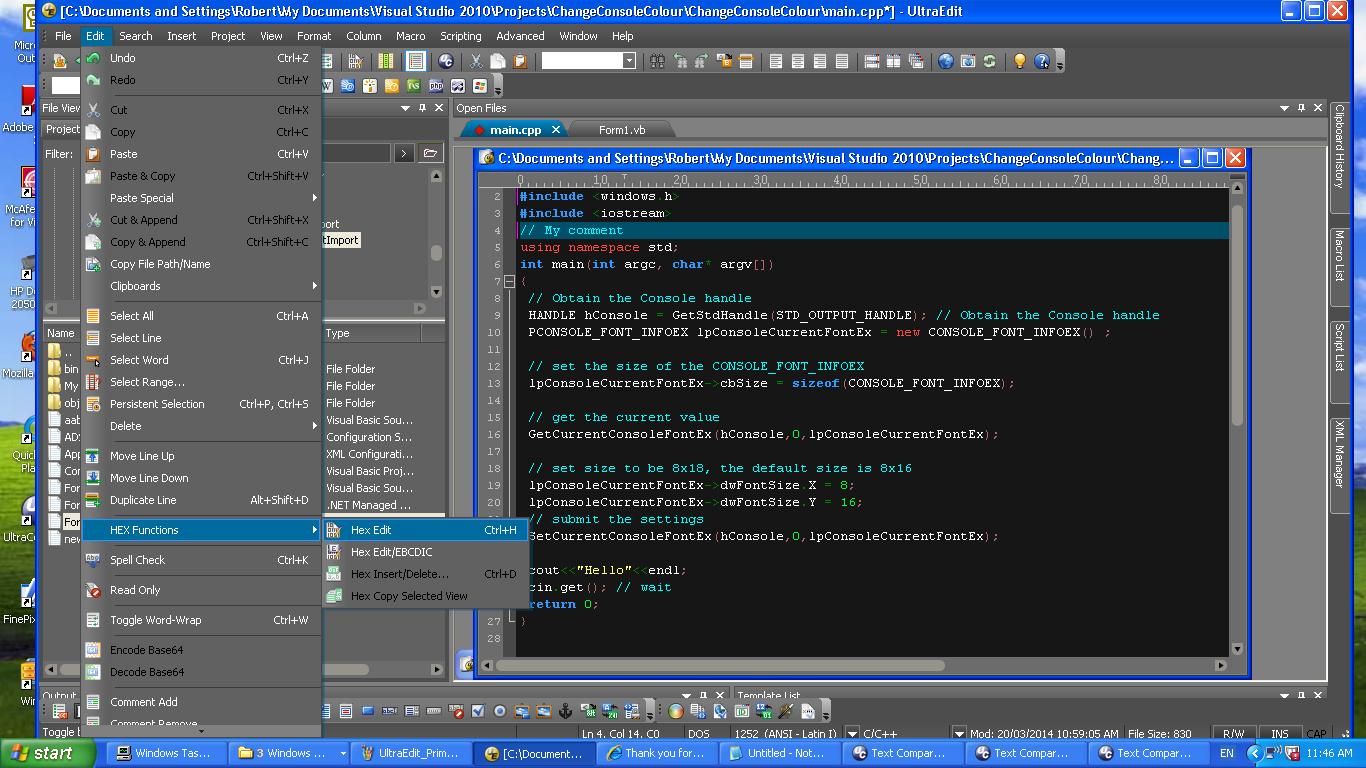This screenshot has width=1366, height=768.
Task: Click the scissors Cut icon in the toolbar
Action: click(x=476, y=62)
